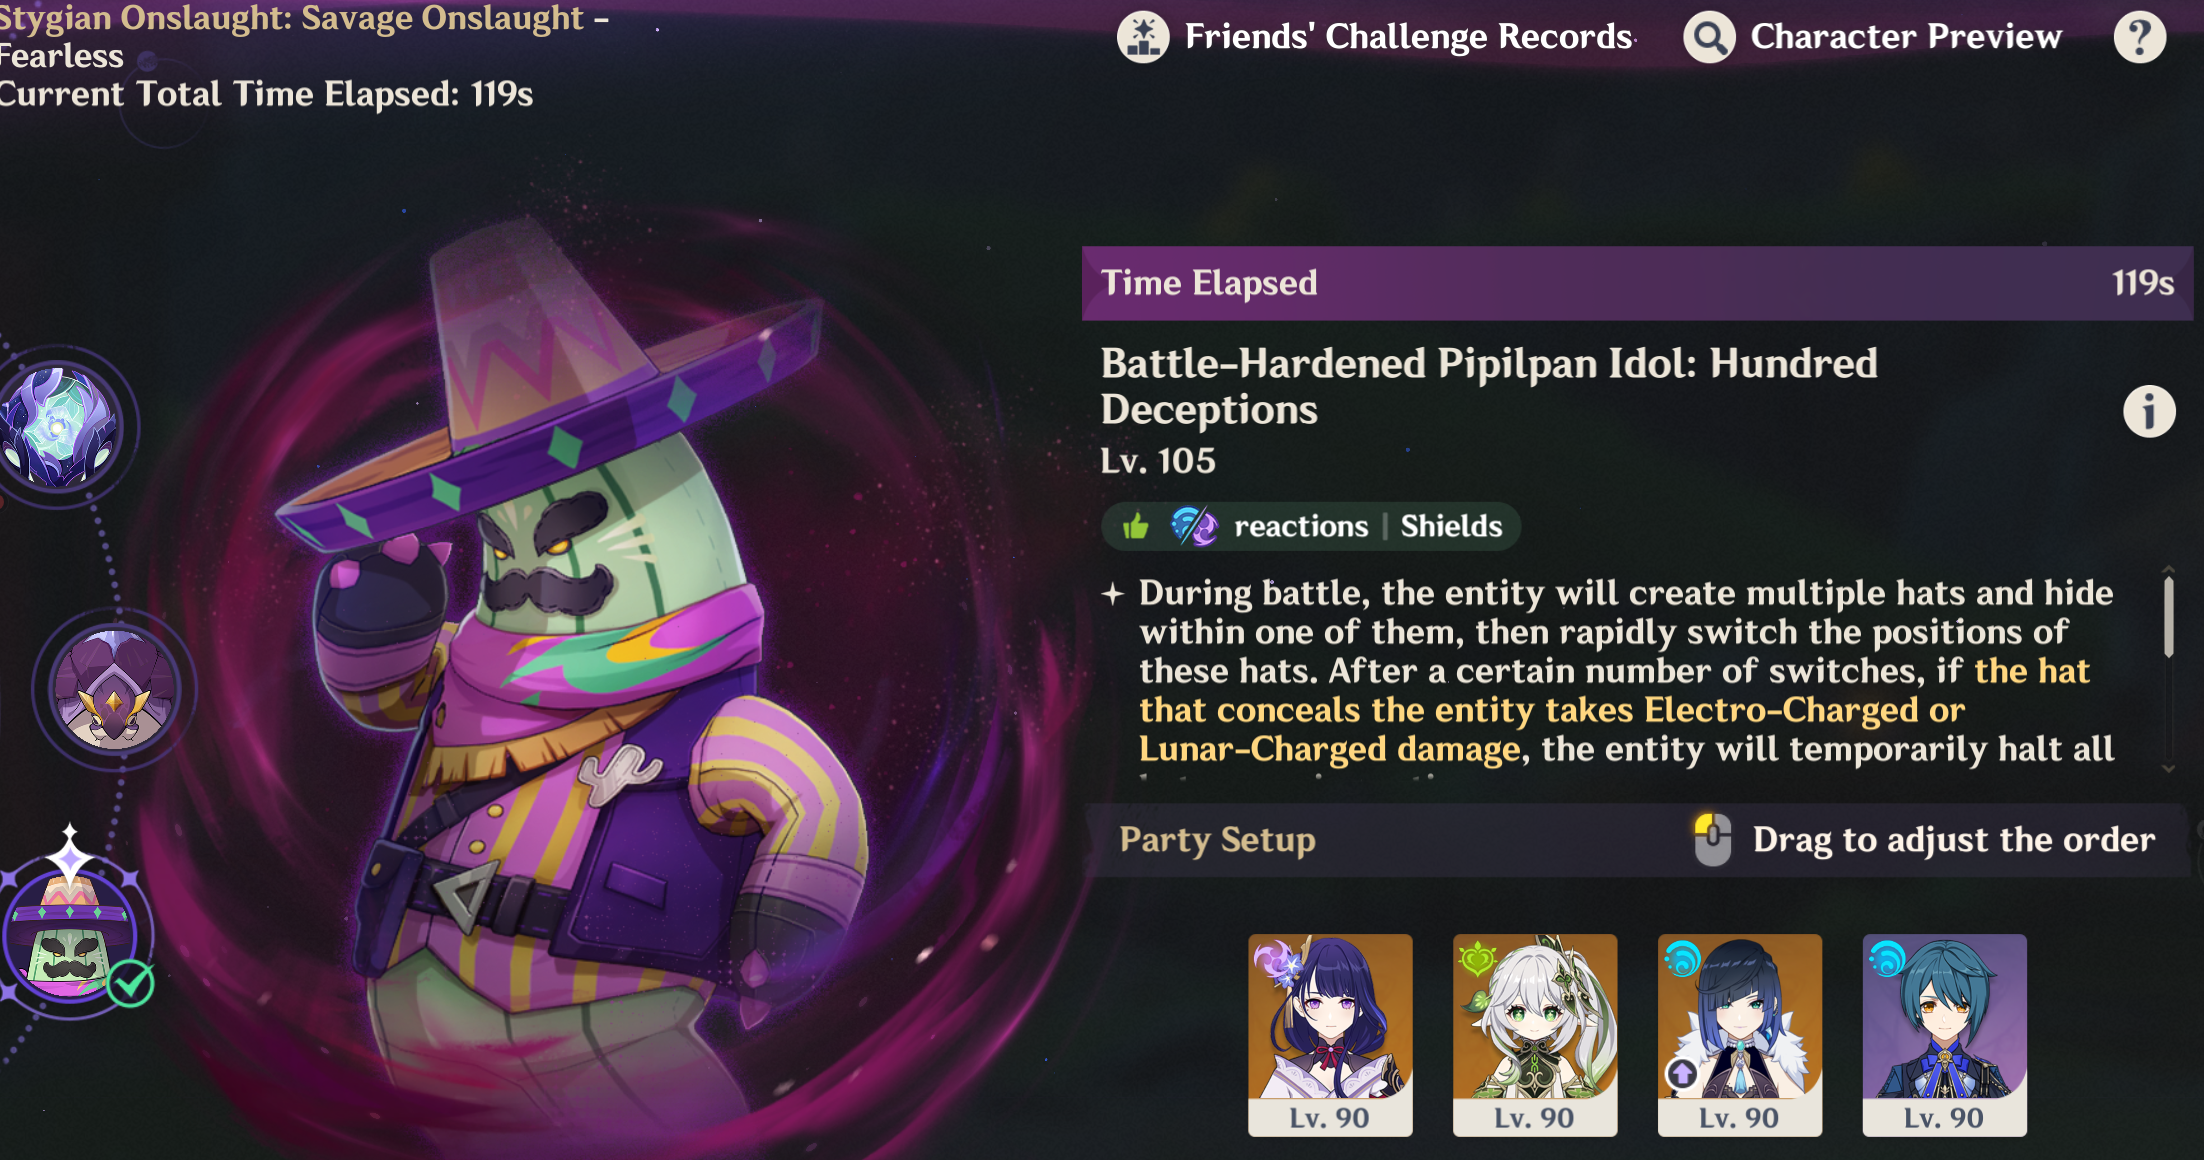Select the Raiden Shogun party portrait
Image resolution: width=2204 pixels, height=1160 pixels.
coord(1330,1034)
